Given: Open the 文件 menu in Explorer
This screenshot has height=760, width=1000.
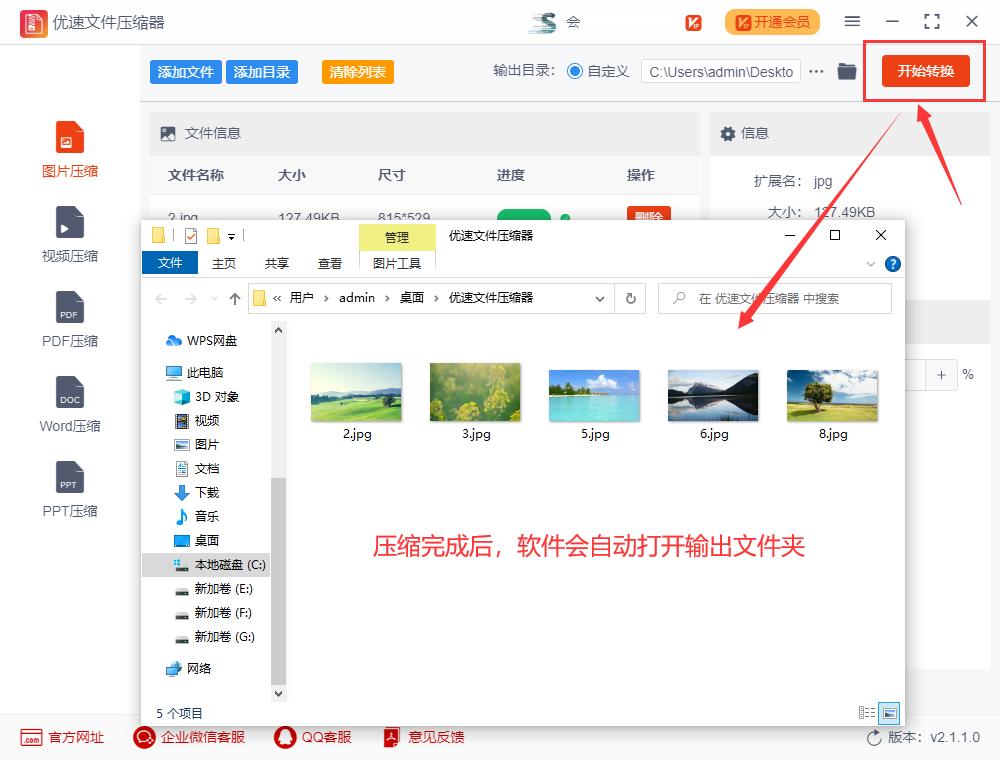Looking at the screenshot, I should (x=170, y=263).
